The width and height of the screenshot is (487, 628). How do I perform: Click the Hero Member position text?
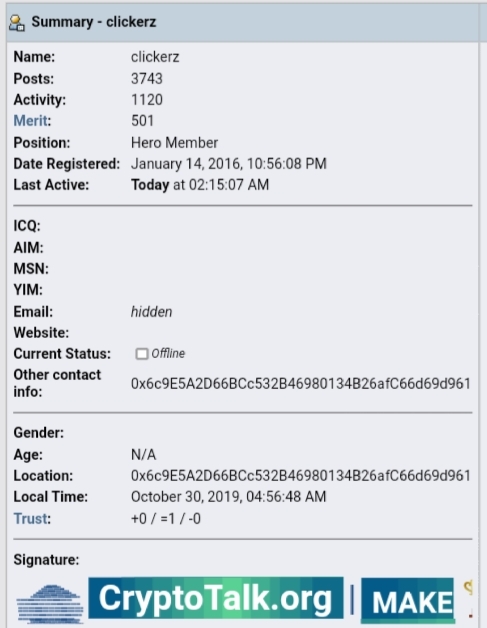[x=174, y=143]
